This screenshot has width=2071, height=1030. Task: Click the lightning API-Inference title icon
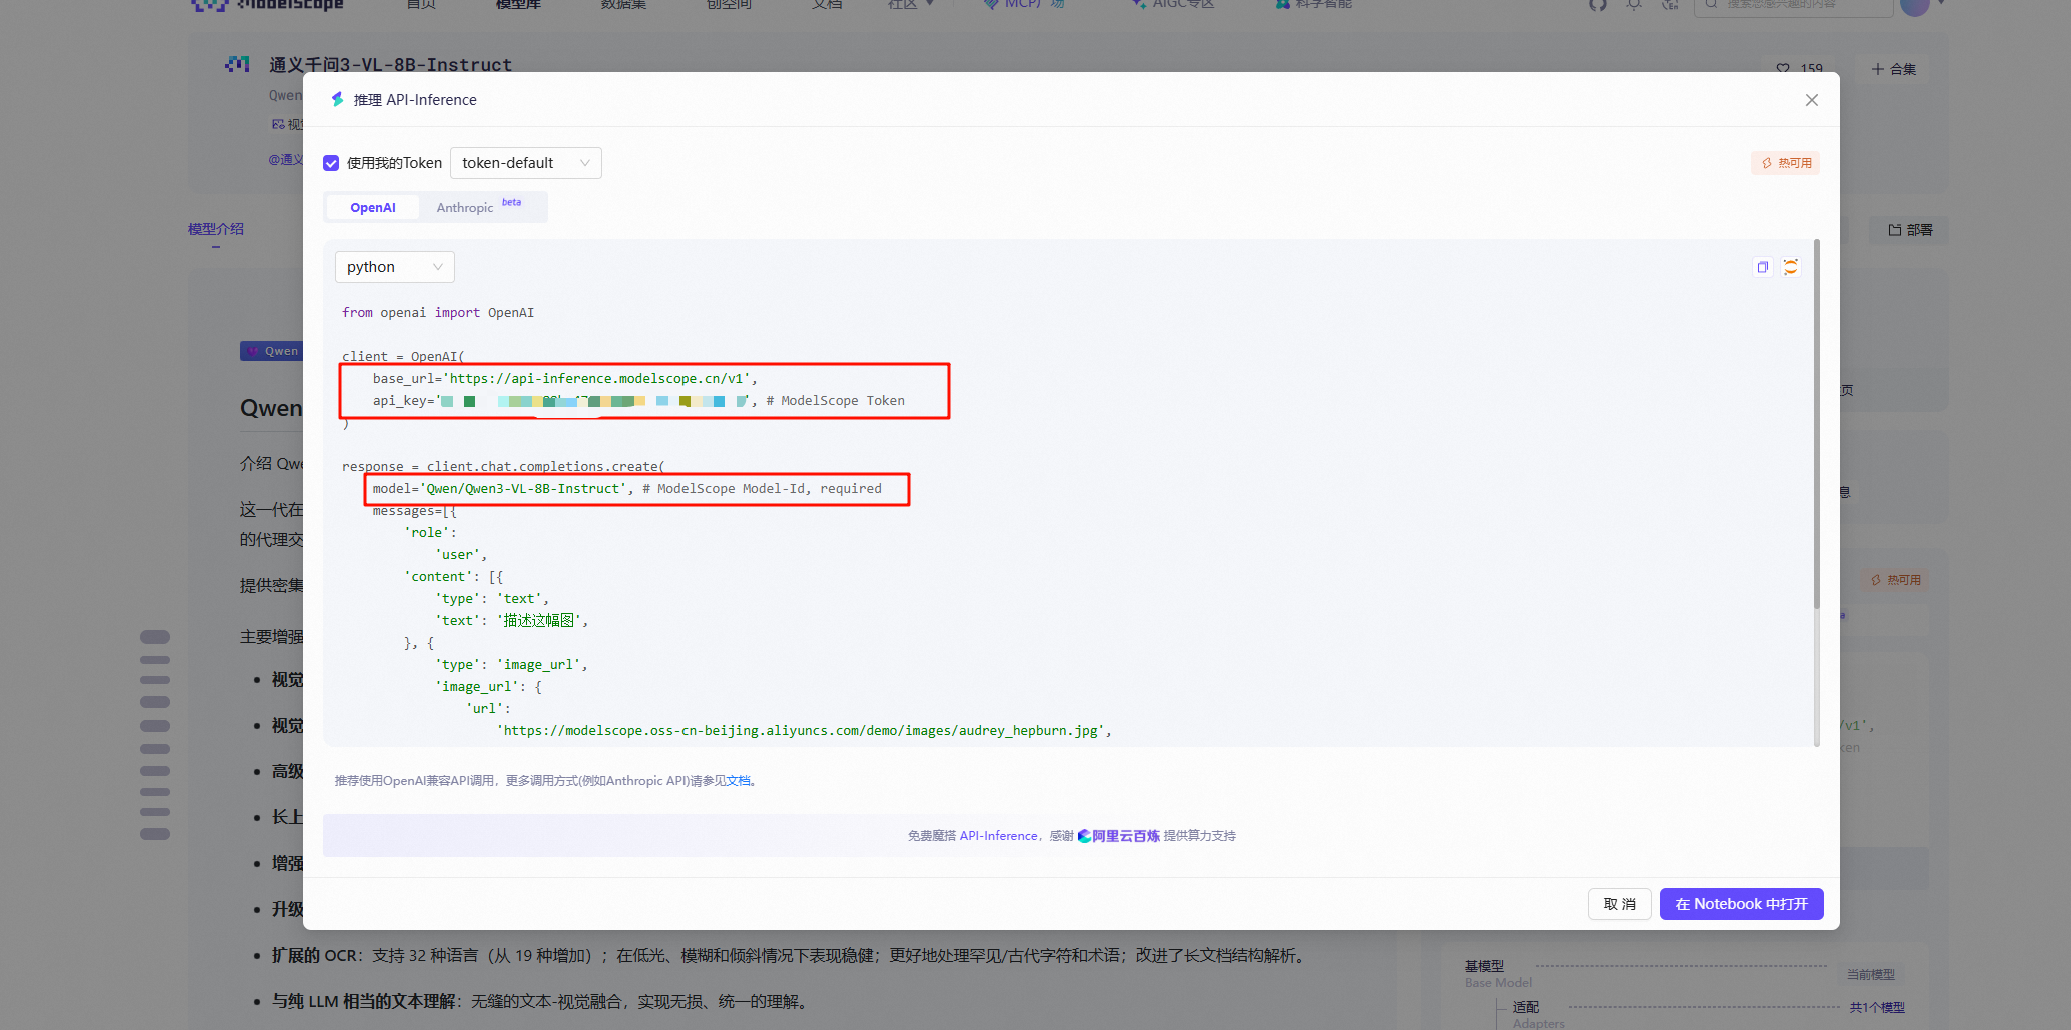tap(337, 100)
